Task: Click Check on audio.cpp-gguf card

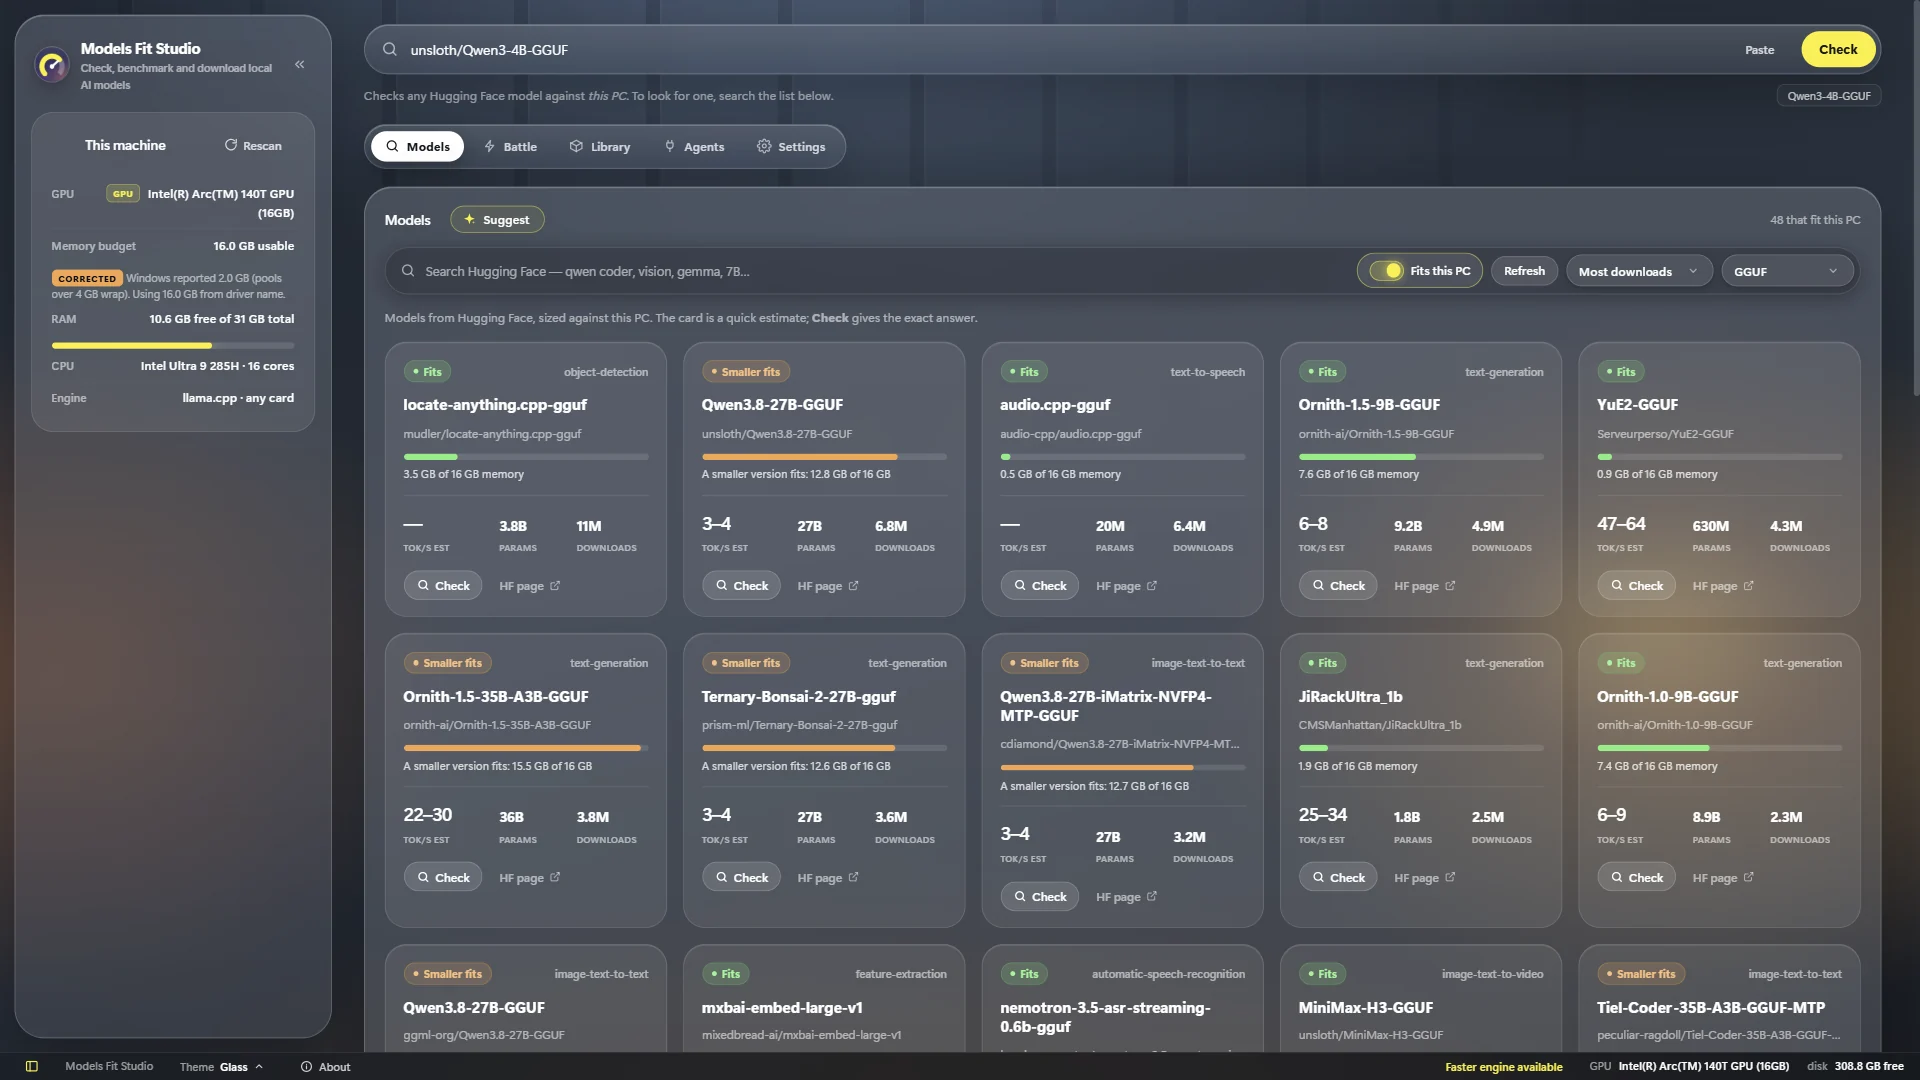Action: pos(1039,586)
